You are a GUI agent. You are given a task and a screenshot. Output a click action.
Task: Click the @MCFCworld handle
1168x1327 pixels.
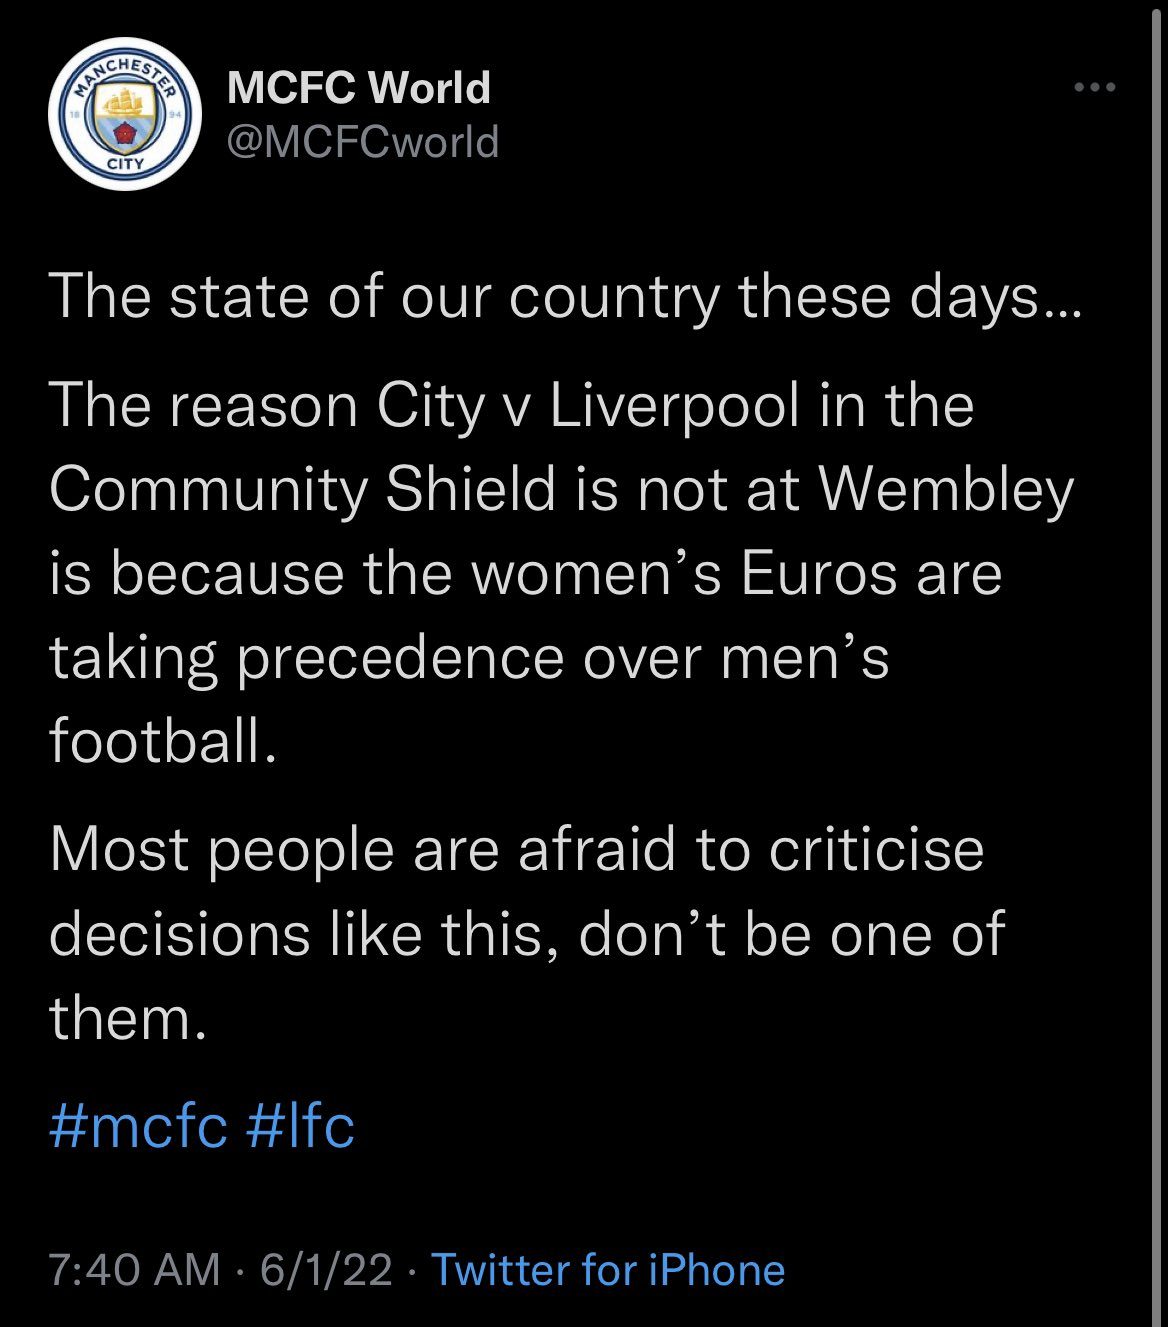pyautogui.click(x=363, y=142)
